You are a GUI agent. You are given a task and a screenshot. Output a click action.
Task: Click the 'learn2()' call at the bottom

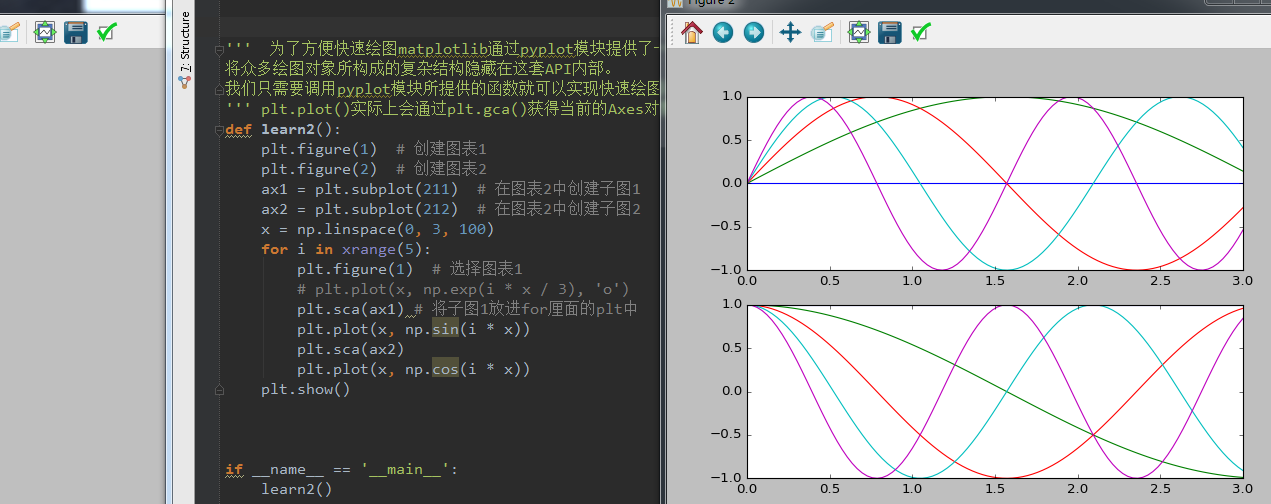296,490
